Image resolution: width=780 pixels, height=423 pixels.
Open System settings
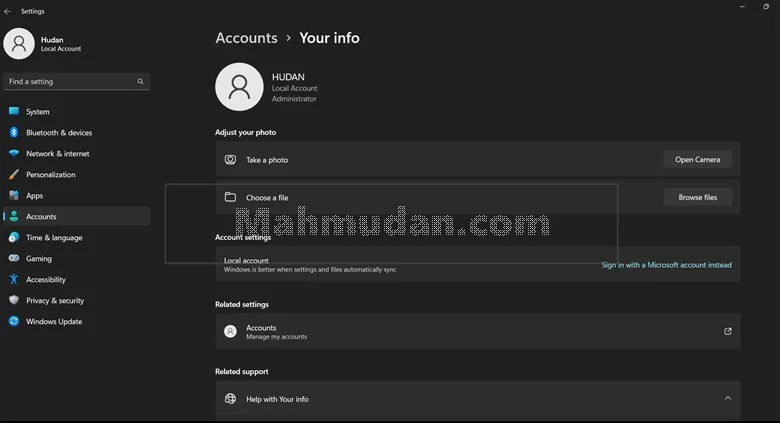(x=77, y=111)
